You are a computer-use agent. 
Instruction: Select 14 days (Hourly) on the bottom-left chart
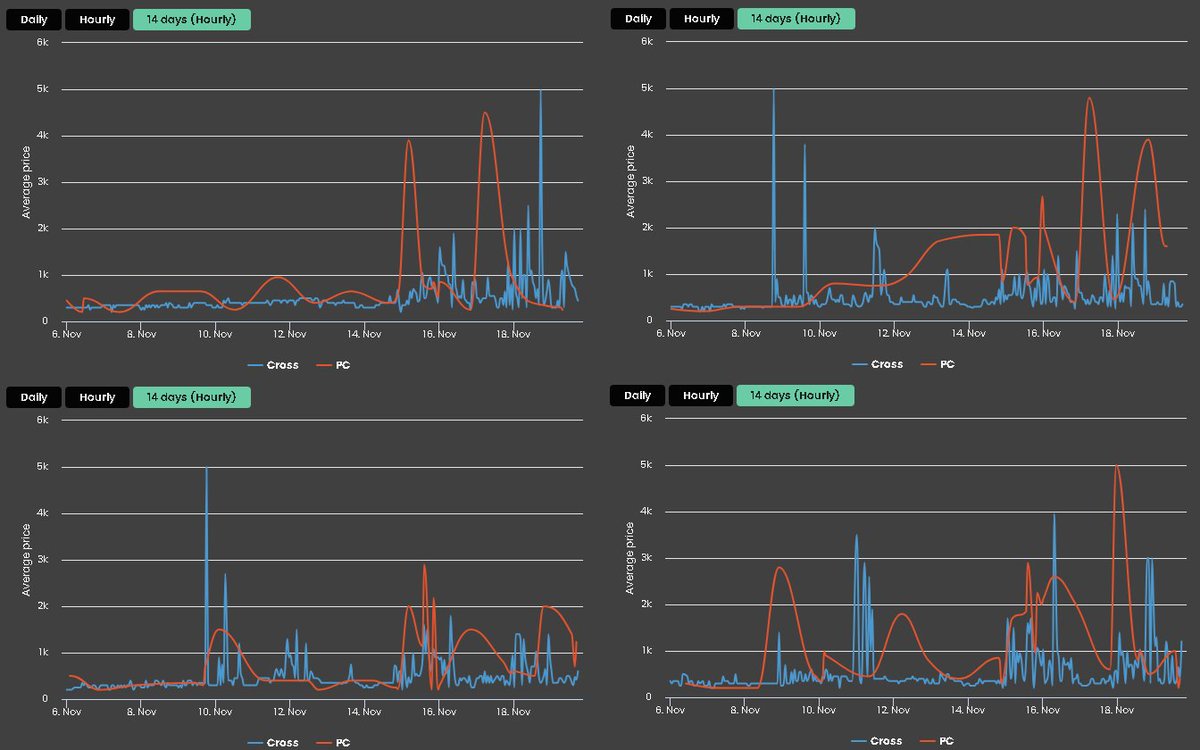(x=191, y=396)
